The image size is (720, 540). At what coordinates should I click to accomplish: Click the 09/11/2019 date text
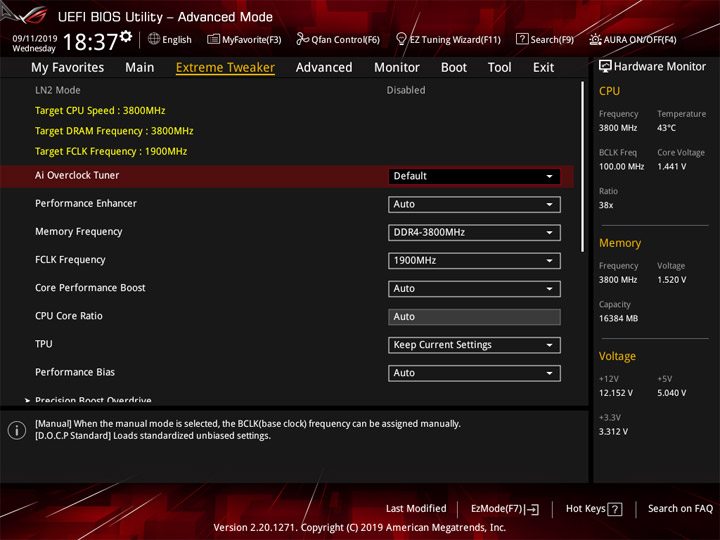[x=34, y=39]
